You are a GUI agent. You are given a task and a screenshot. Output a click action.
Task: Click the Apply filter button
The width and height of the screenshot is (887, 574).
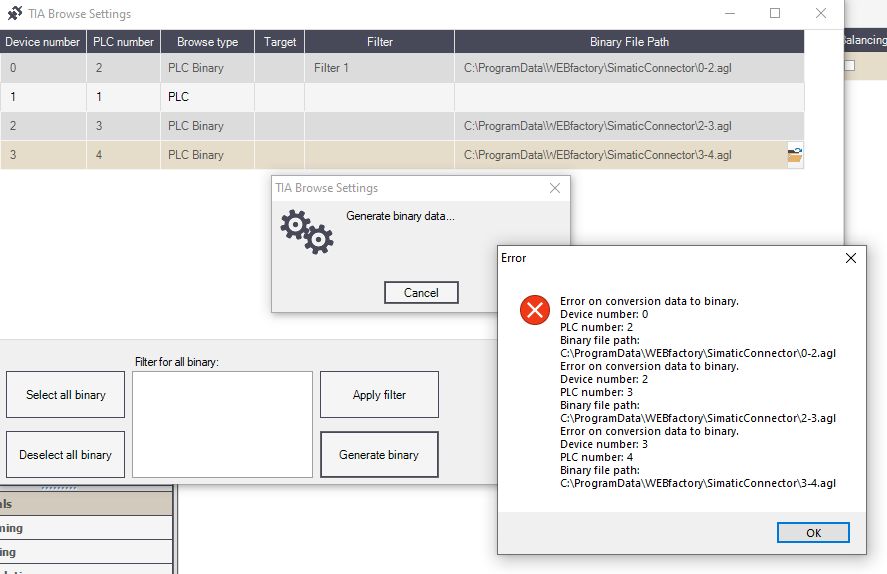[x=379, y=395]
